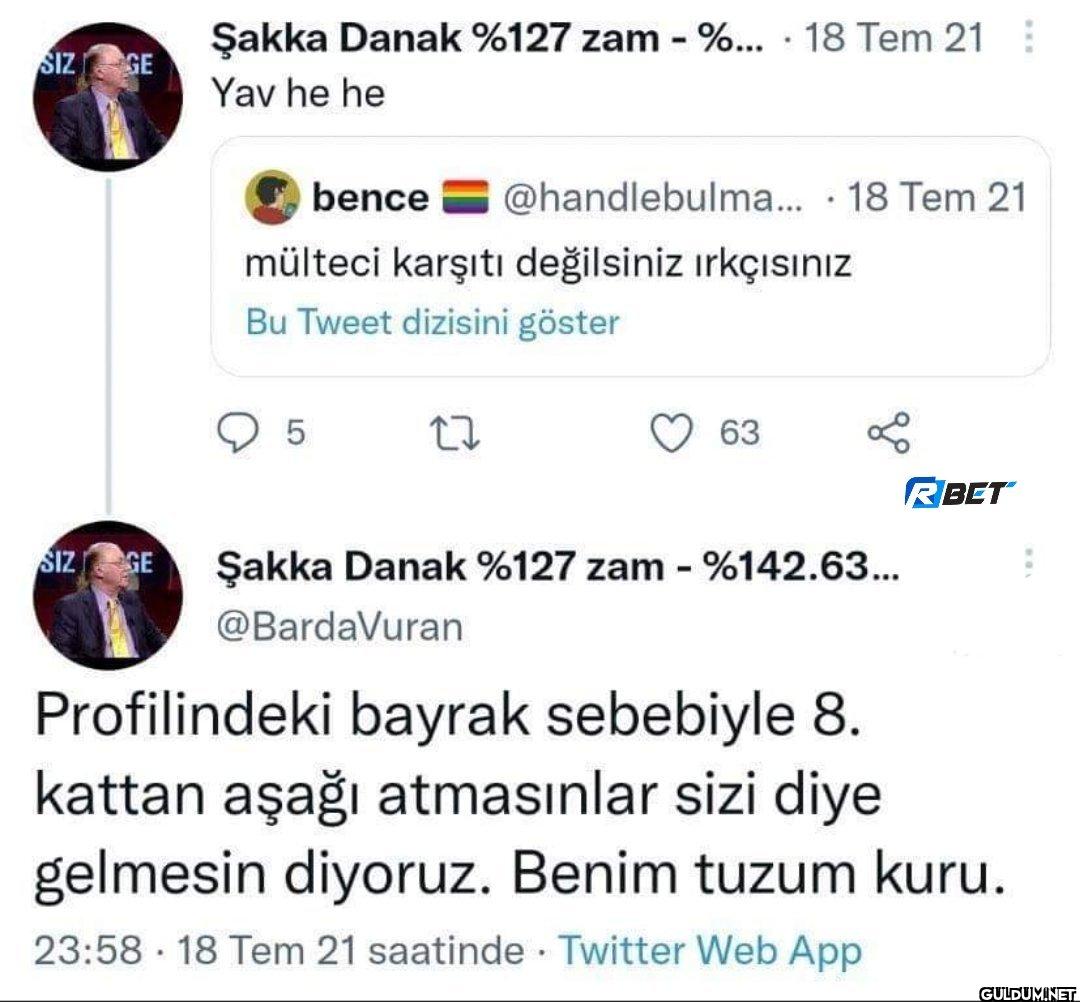Viewport: 1080px width, 1002px height.
Task: Click the '23:58 · 18 Tem 21 saatinde' timestamp
Action: pyautogui.click(x=278, y=950)
